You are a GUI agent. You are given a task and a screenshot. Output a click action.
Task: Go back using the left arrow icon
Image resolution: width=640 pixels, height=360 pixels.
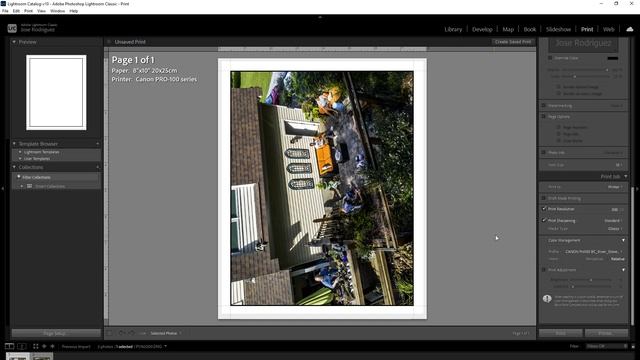(44, 346)
